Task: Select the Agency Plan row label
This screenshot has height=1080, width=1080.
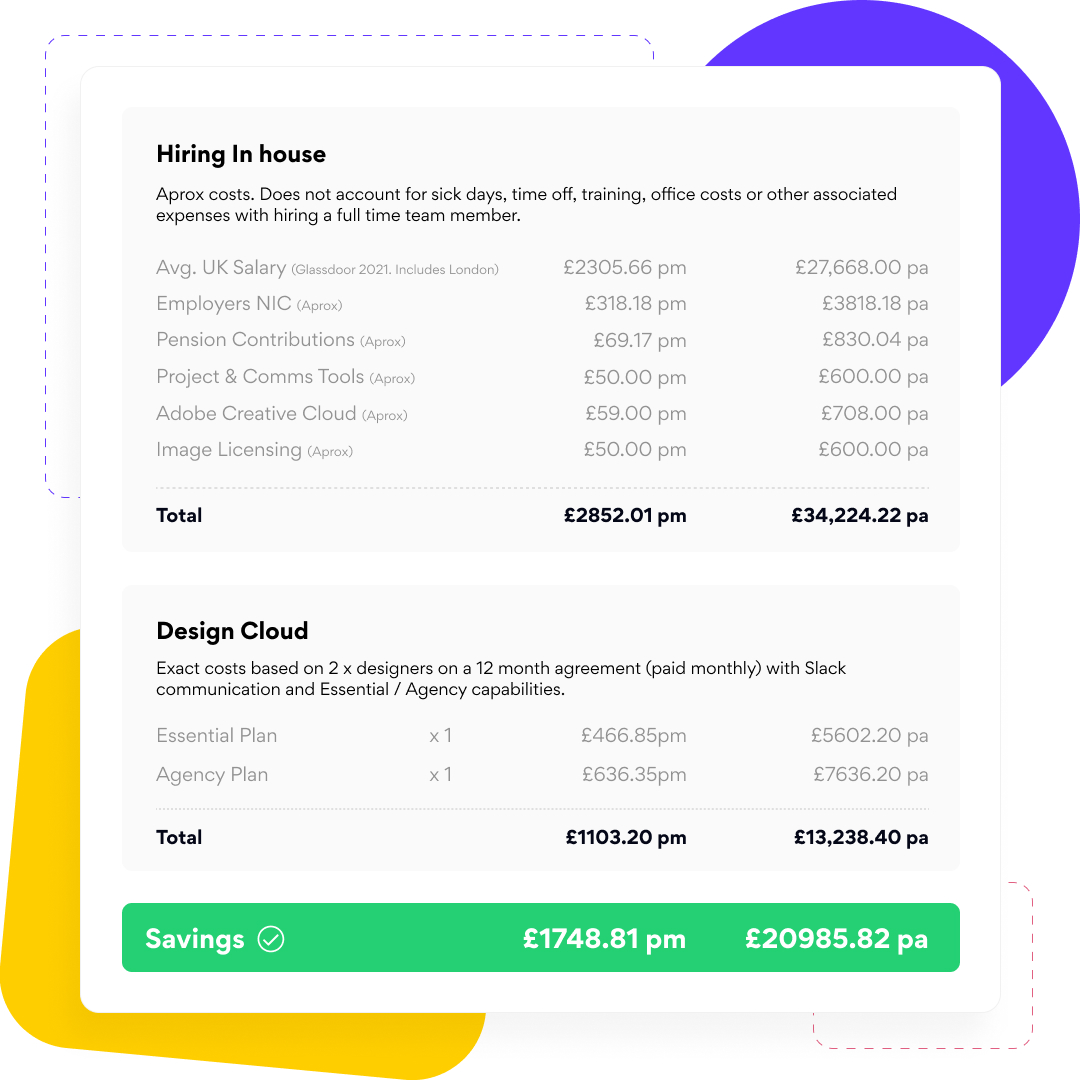Action: click(x=212, y=775)
